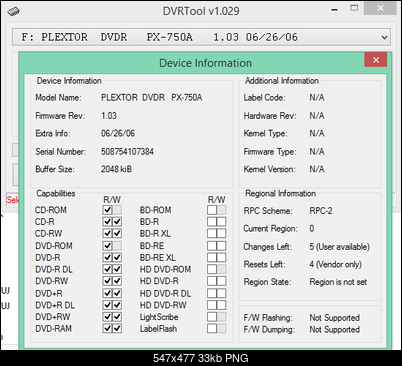Select RPC Scheme value RPC-2

[x=321, y=211]
